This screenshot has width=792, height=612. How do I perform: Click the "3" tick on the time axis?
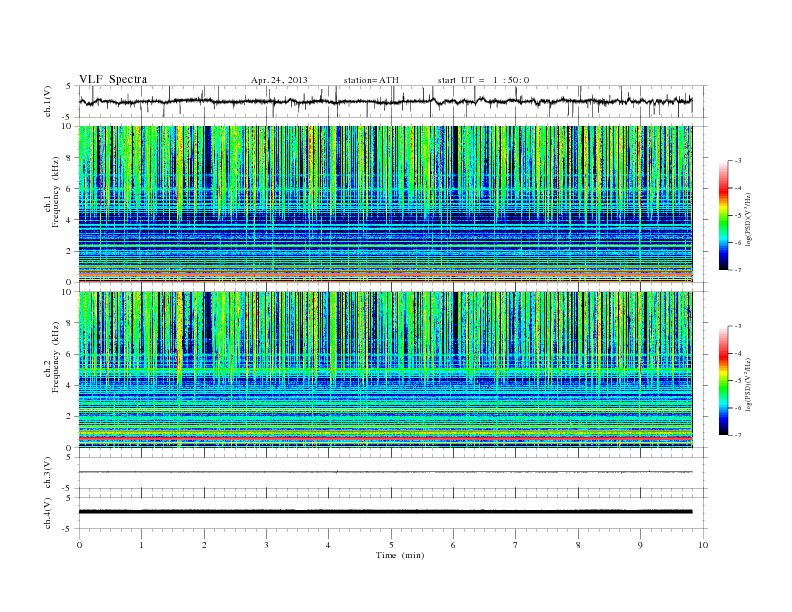click(266, 545)
